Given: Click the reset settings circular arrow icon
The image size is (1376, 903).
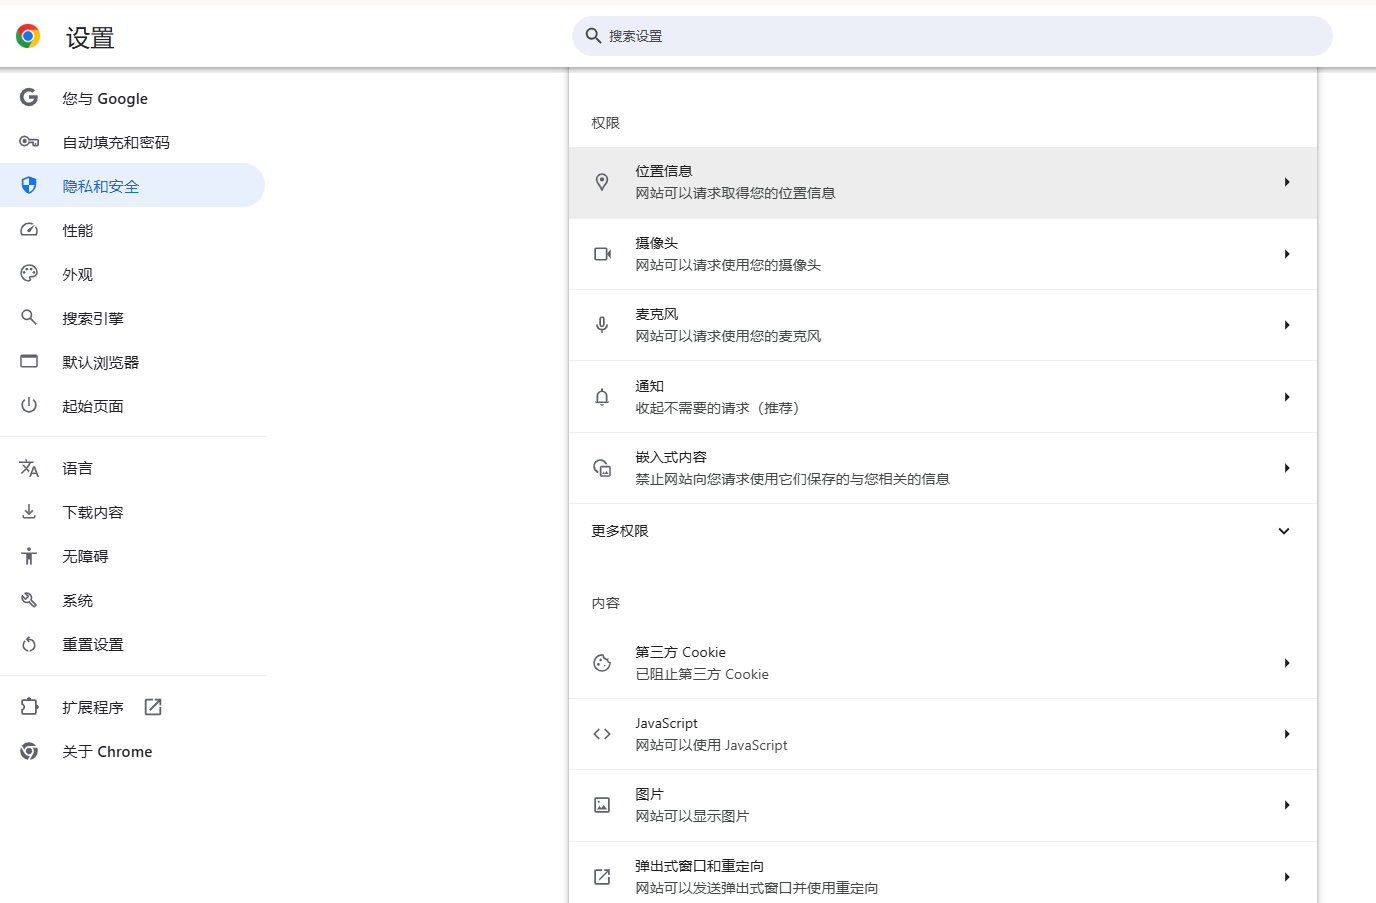Looking at the screenshot, I should pos(29,644).
